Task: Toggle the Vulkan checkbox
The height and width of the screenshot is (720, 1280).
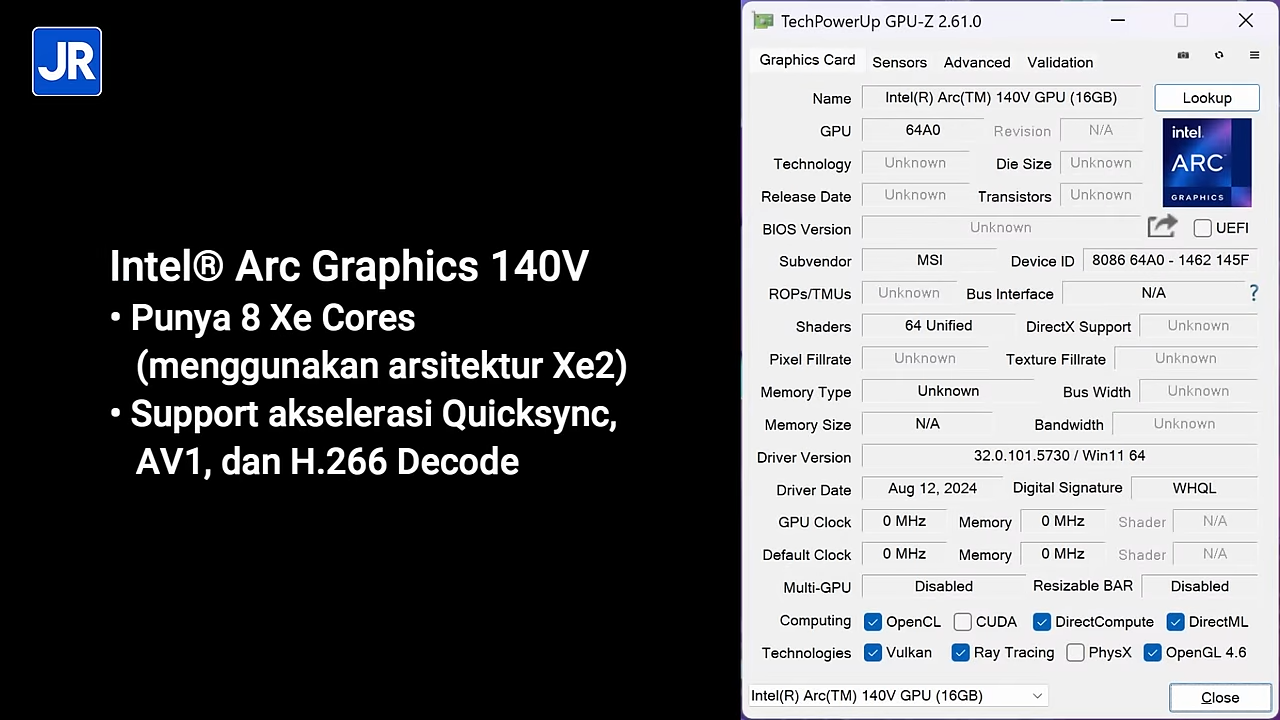Action: [873, 653]
